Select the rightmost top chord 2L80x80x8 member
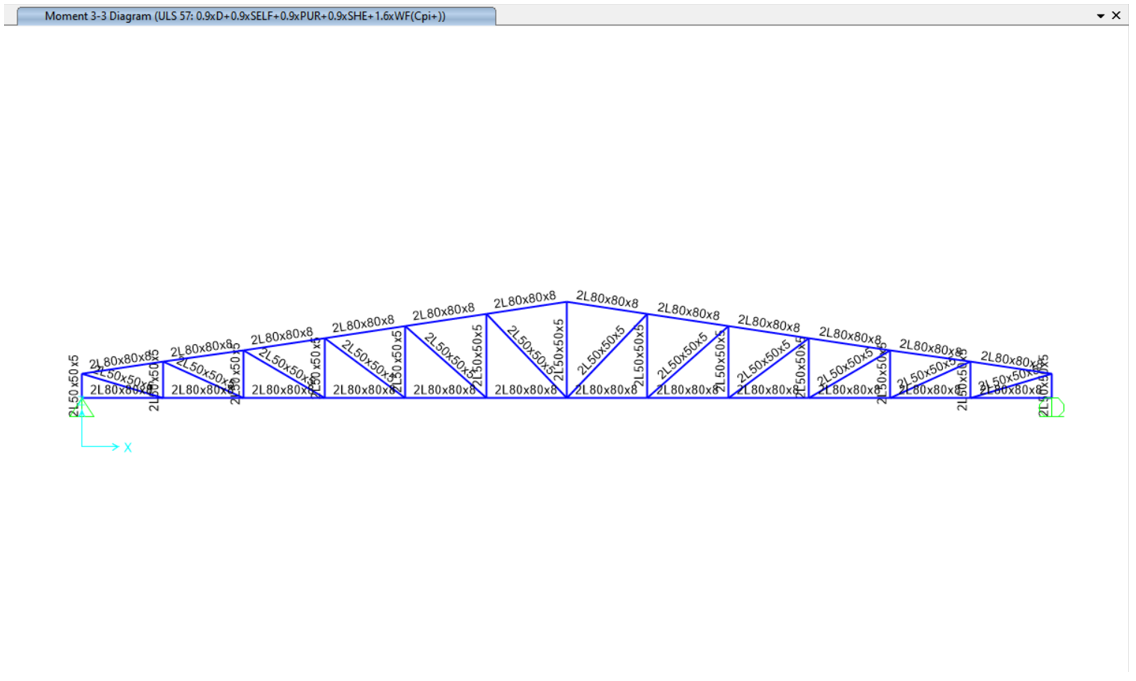Screen dimensions: 1136x681 point(1011,368)
